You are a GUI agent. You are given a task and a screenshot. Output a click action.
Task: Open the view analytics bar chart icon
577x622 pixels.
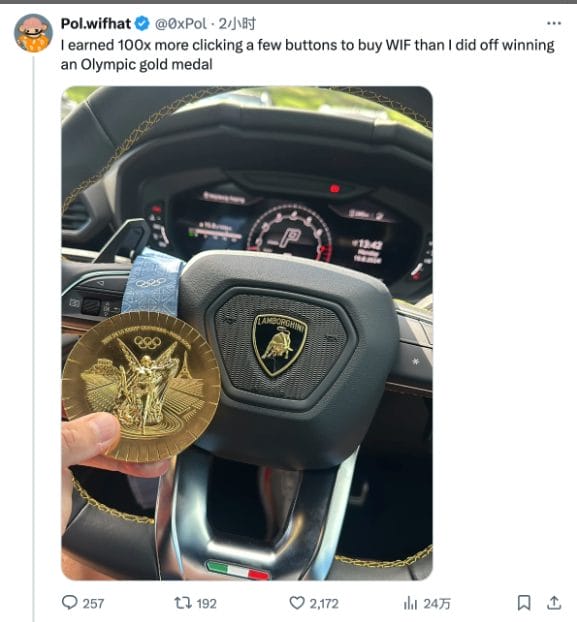[410, 603]
